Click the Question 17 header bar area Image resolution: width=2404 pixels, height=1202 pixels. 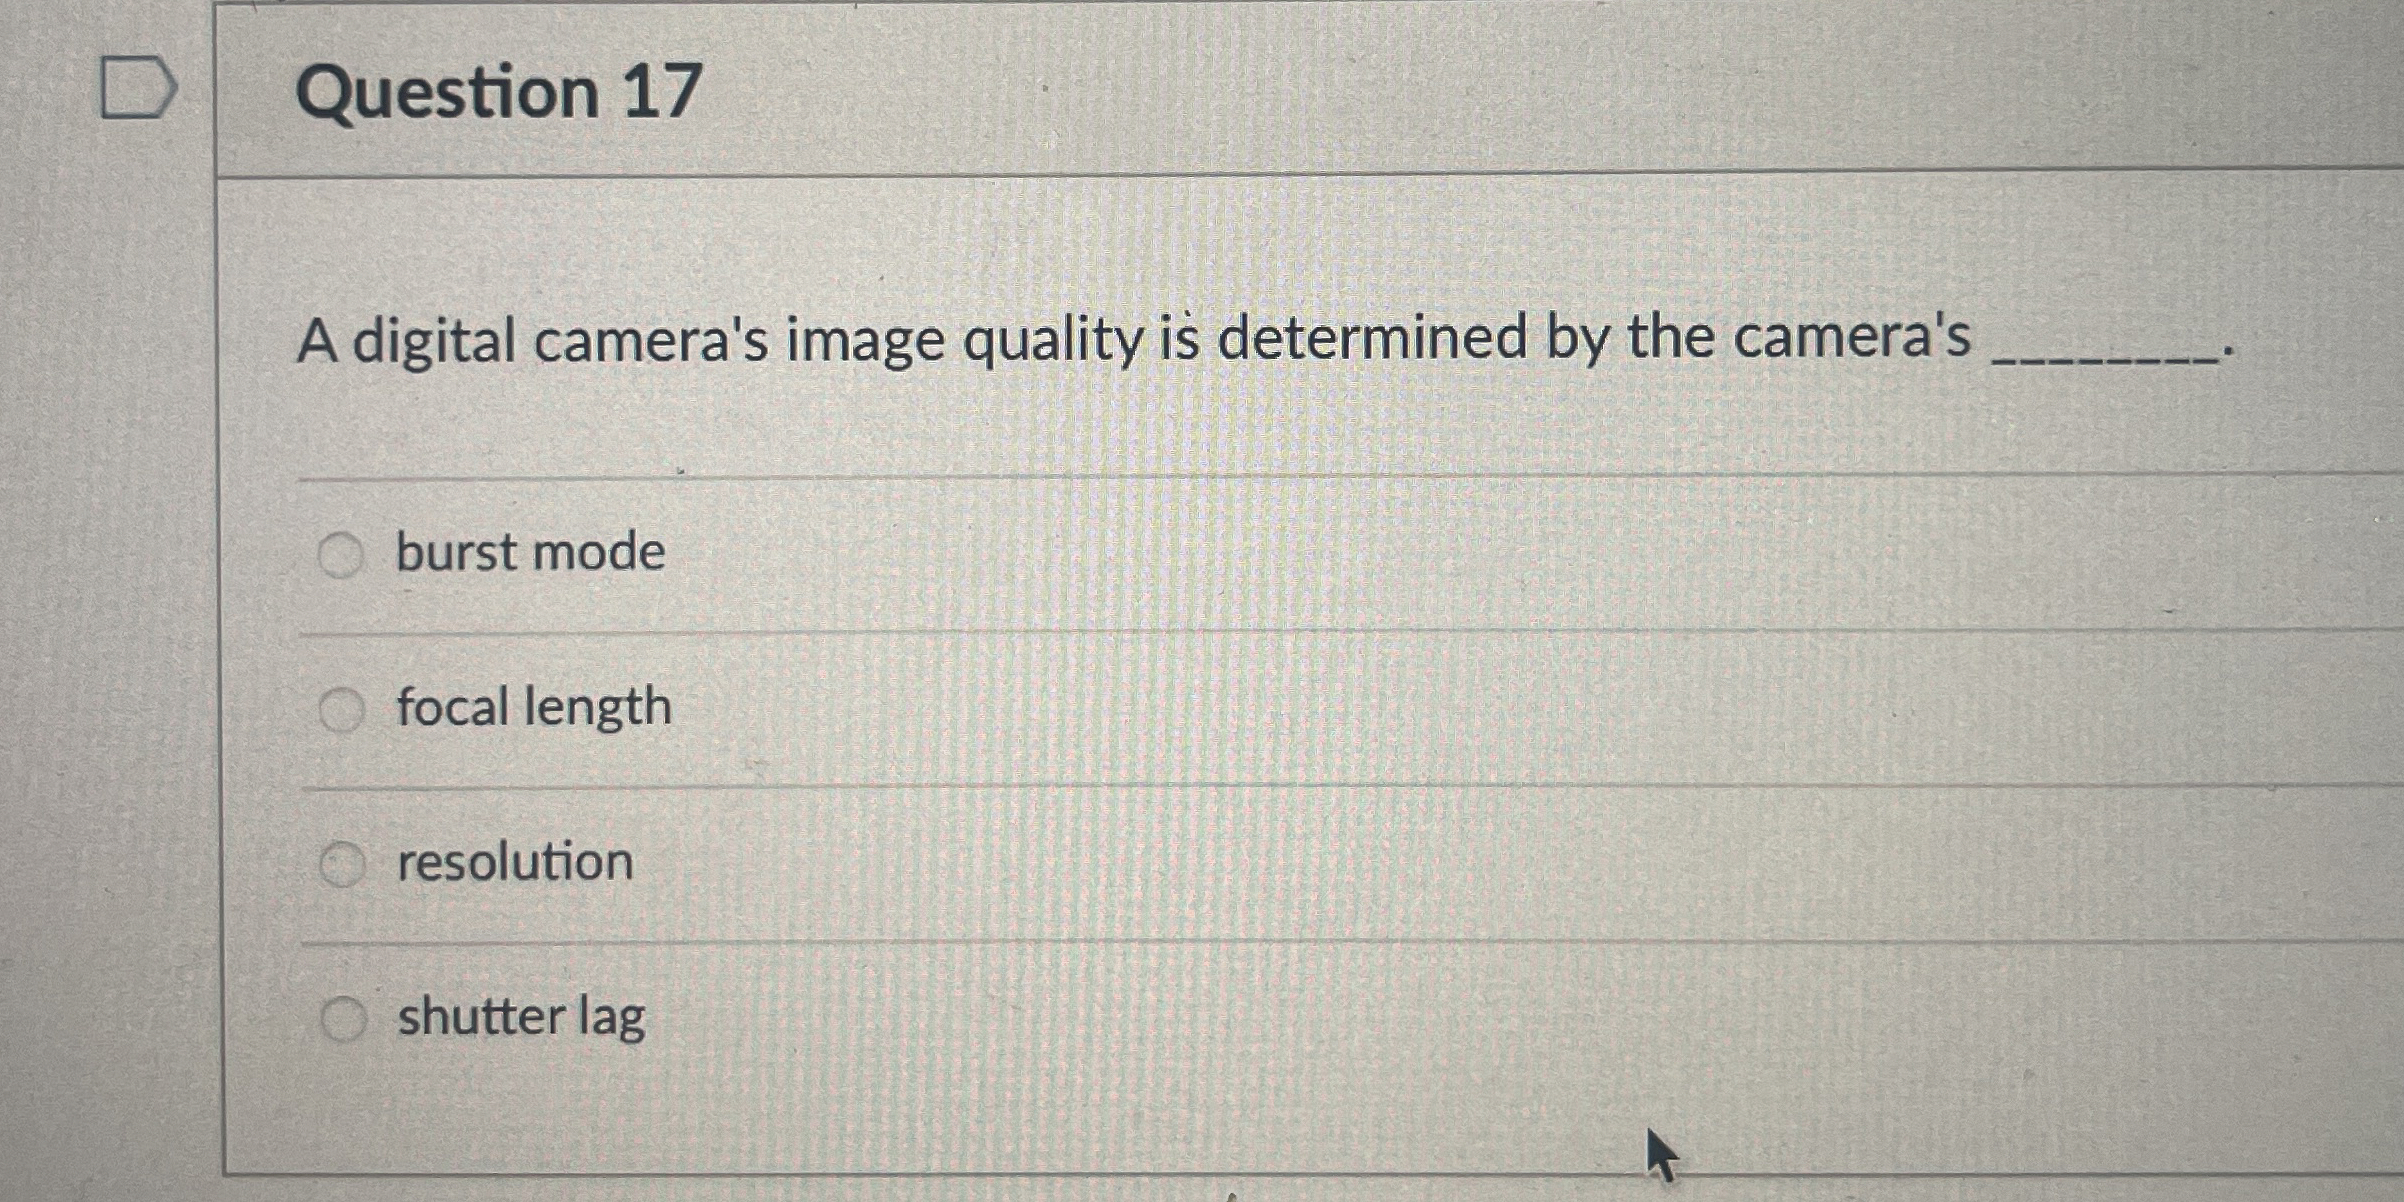coord(1200,90)
